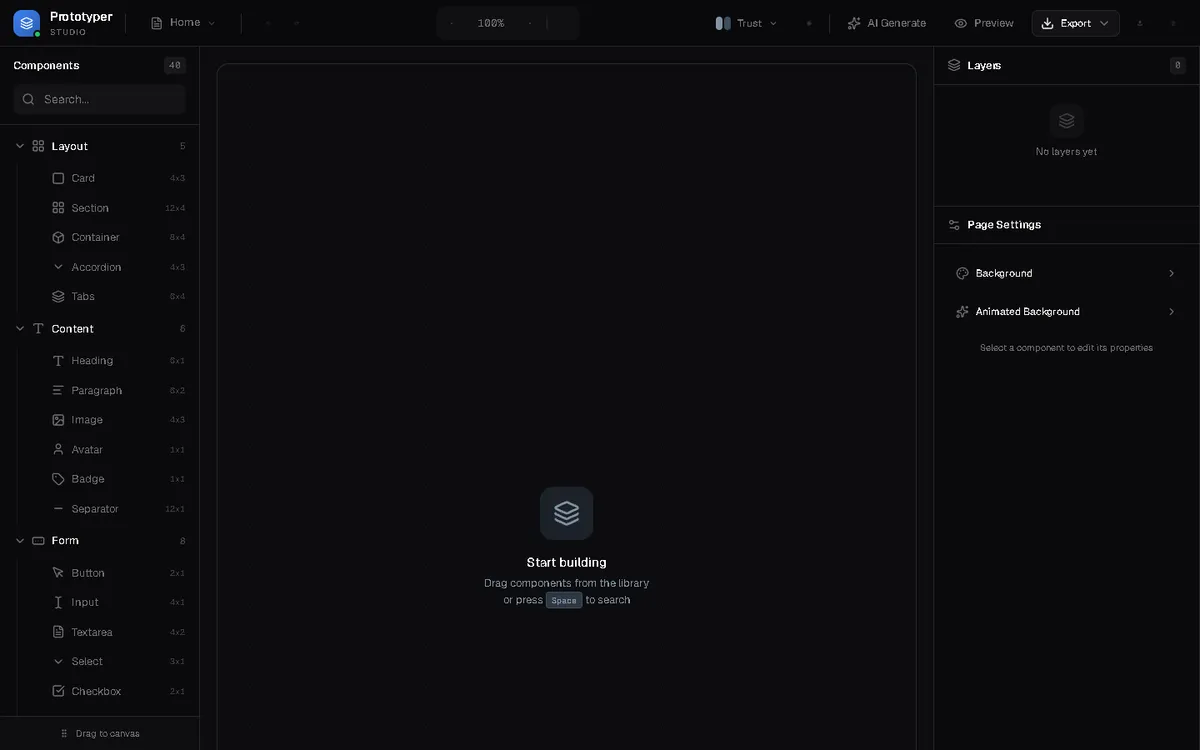The image size is (1200, 750).
Task: Click the Animated Background sparkle icon
Action: [x=962, y=312]
